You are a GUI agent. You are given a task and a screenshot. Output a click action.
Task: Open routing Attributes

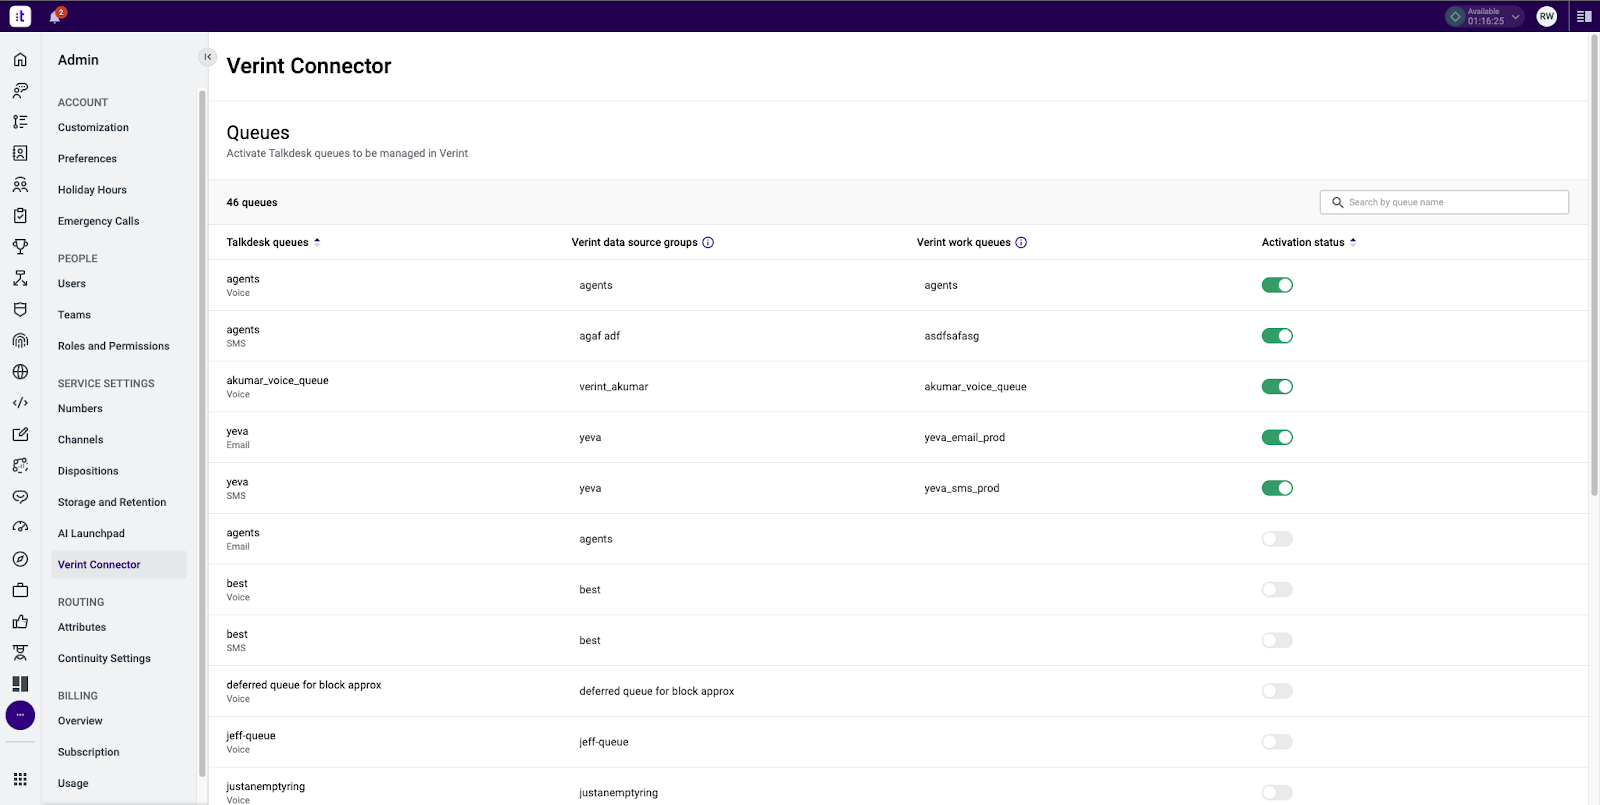tap(82, 627)
